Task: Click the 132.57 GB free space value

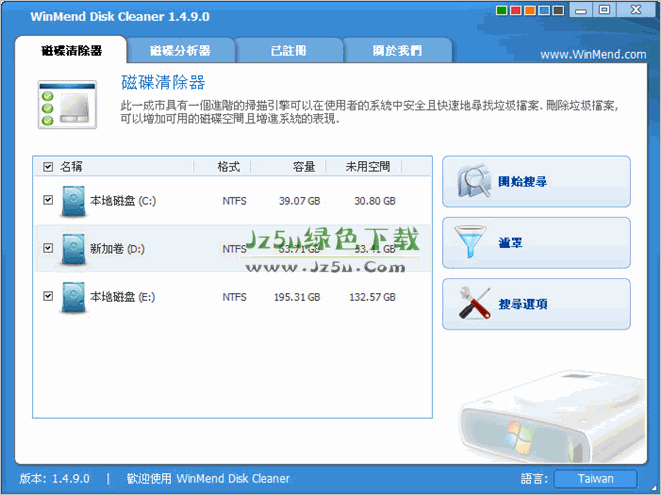Action: [372, 297]
